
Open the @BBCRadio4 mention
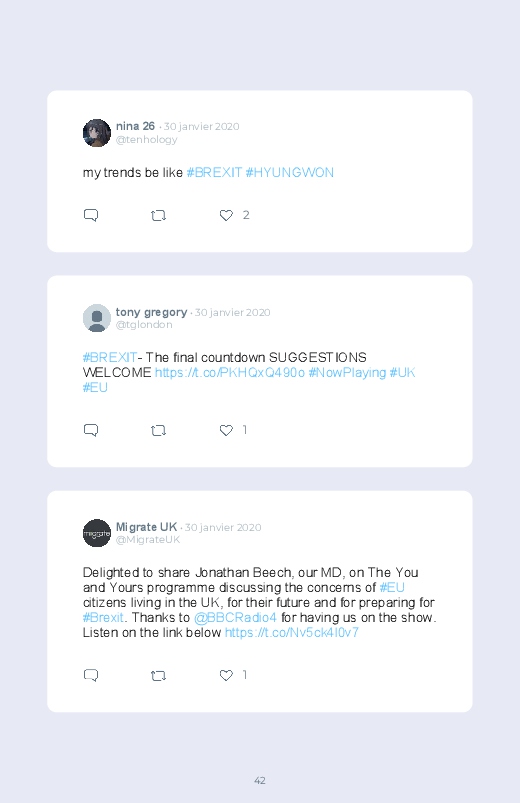pyautogui.click(x=235, y=618)
